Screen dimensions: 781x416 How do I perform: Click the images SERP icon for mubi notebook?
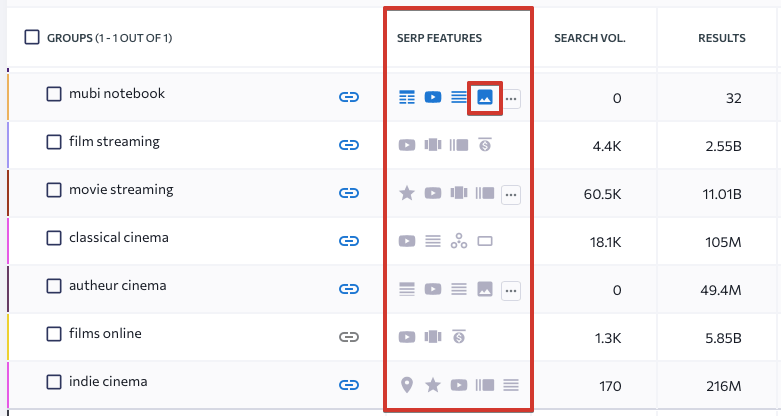tap(485, 98)
